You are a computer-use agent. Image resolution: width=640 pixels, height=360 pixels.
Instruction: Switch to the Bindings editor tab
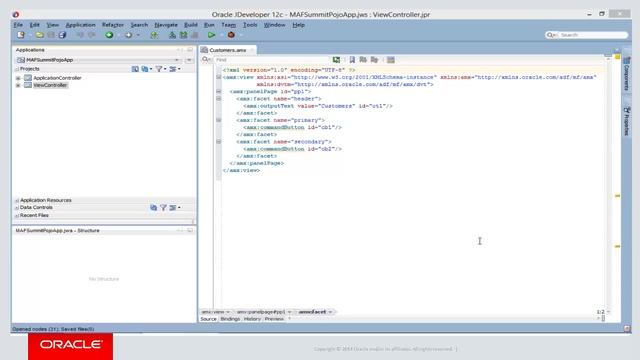(230, 319)
